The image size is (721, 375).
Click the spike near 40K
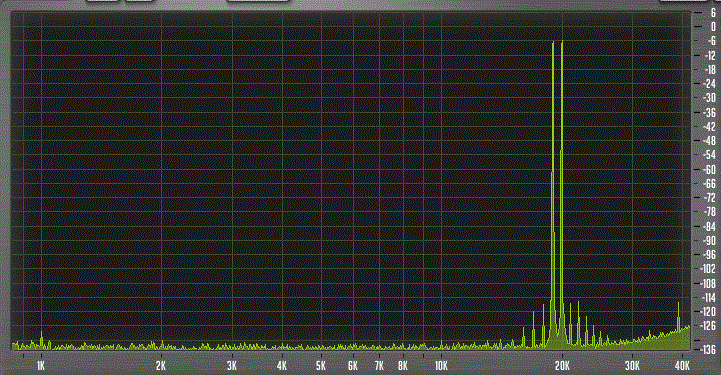coord(678,316)
